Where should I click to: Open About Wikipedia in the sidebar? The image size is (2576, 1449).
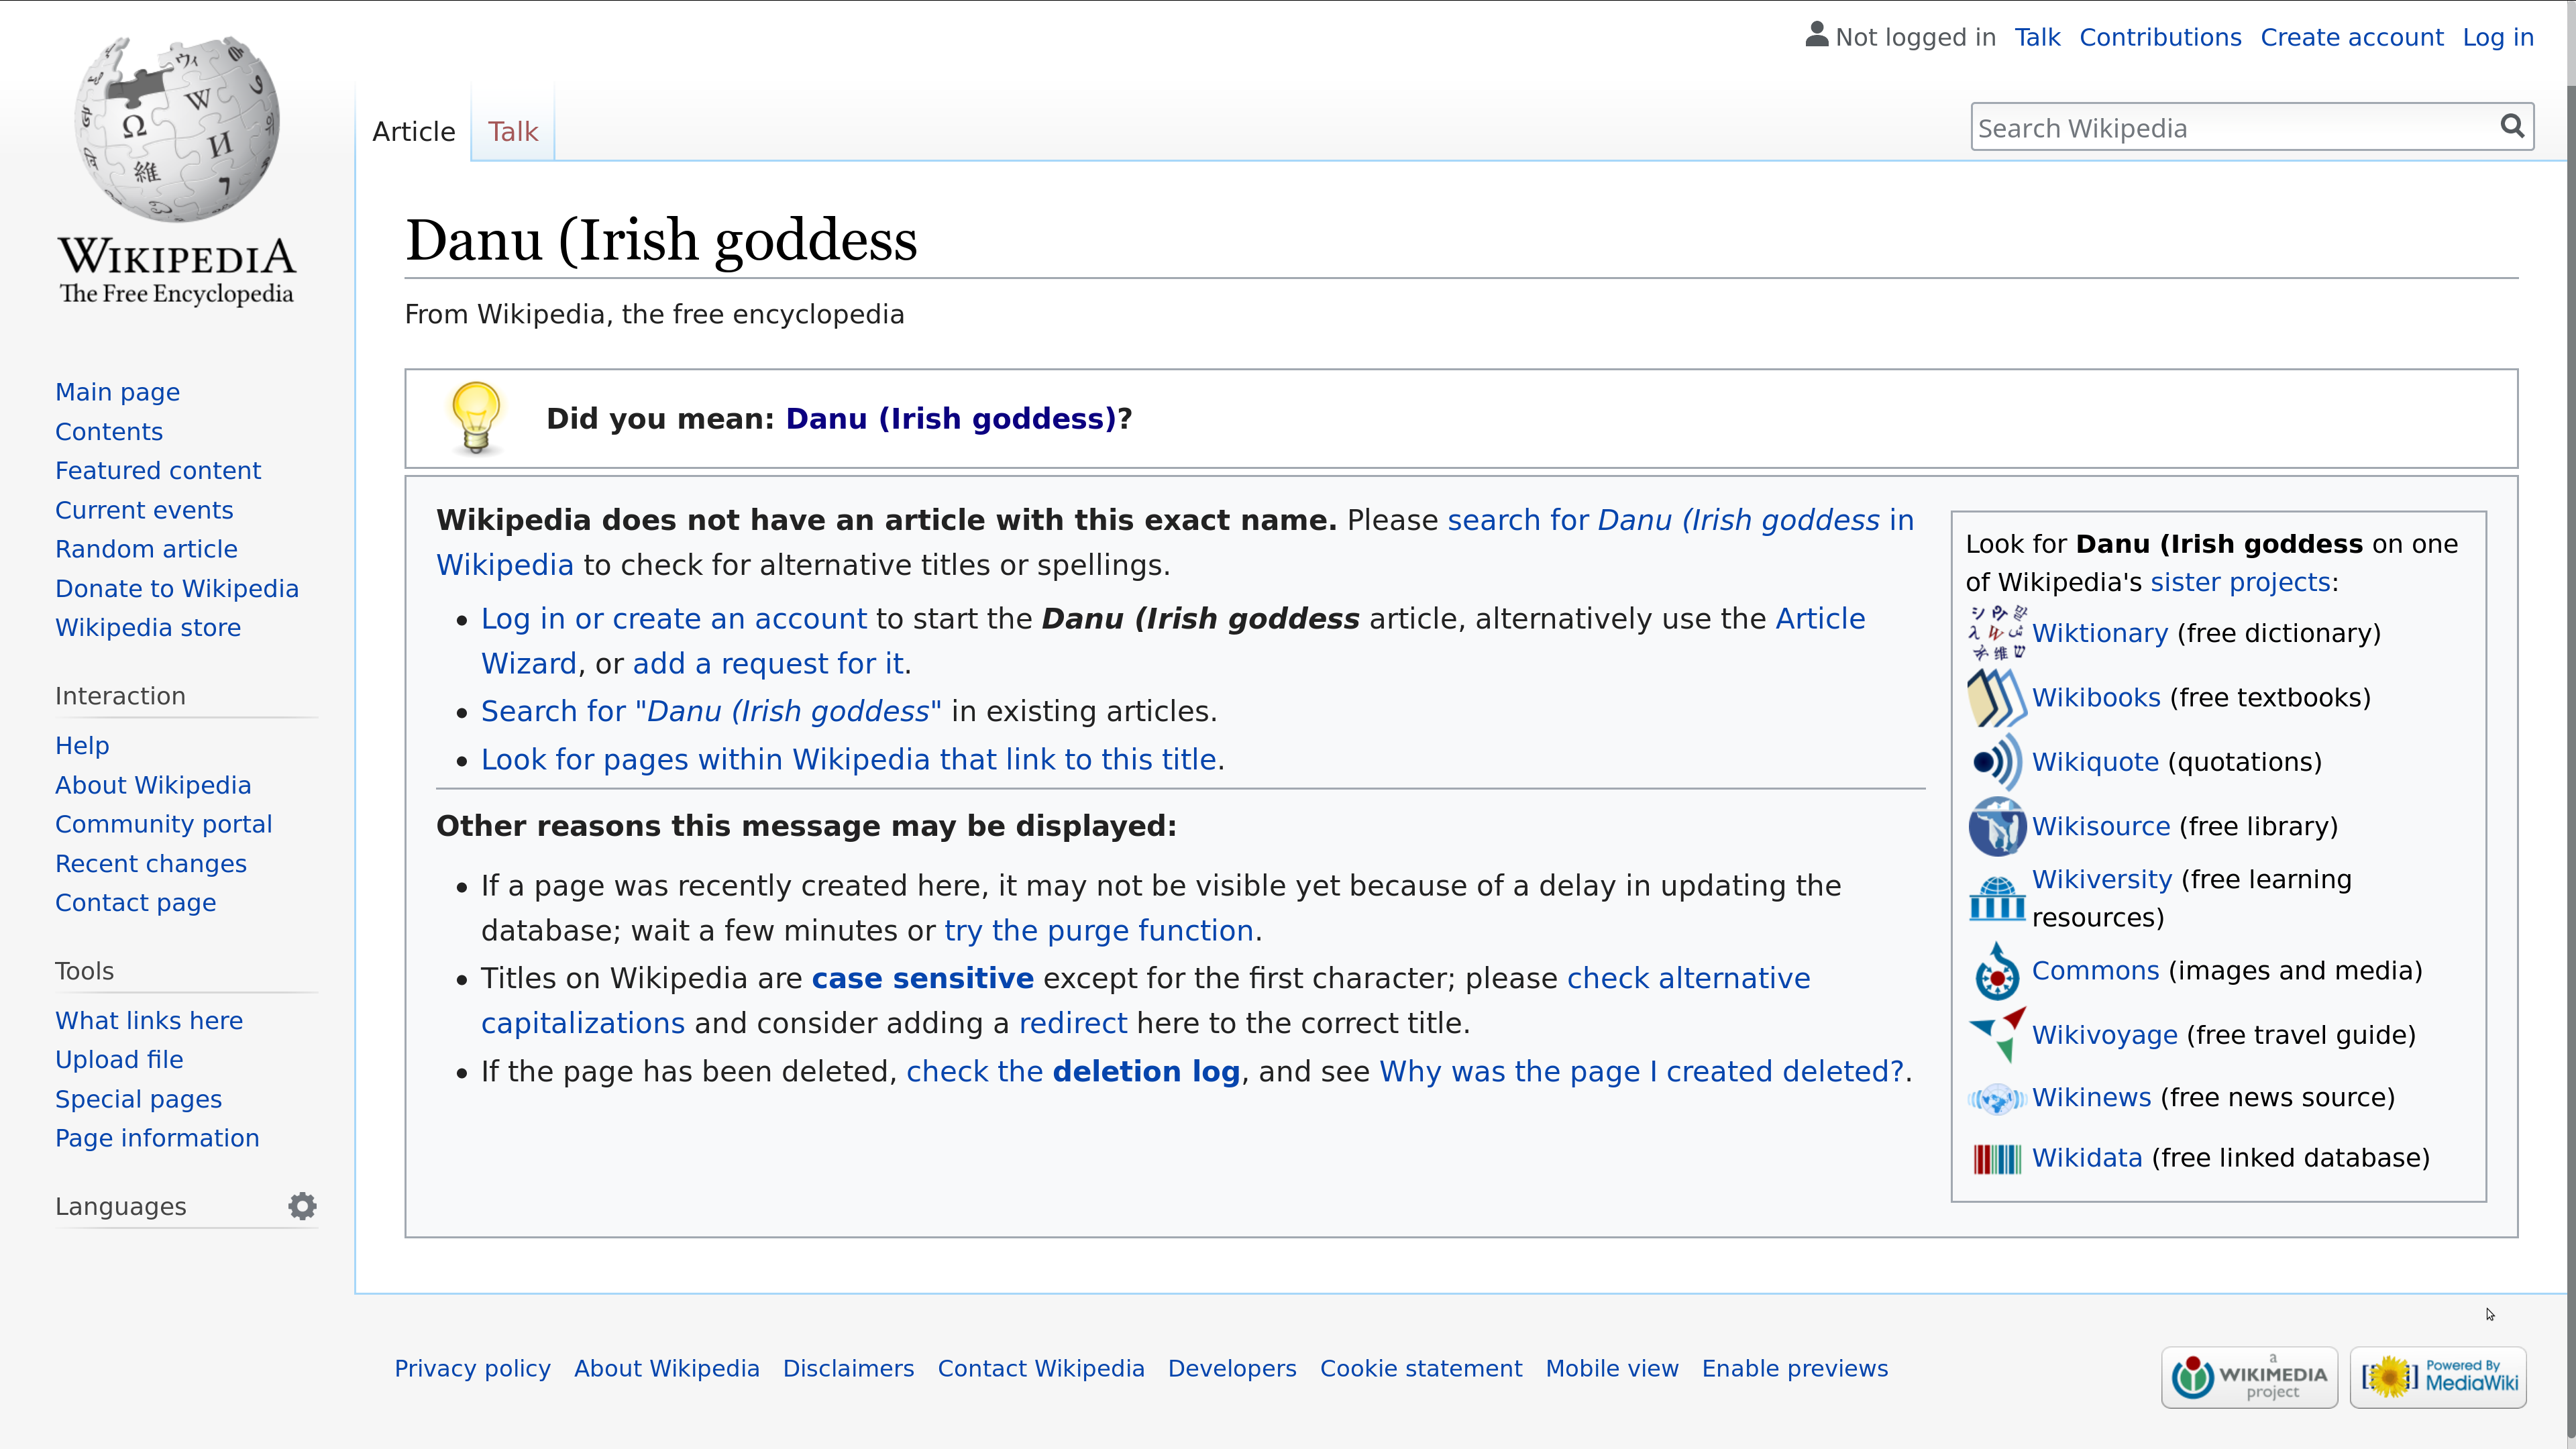tap(153, 785)
